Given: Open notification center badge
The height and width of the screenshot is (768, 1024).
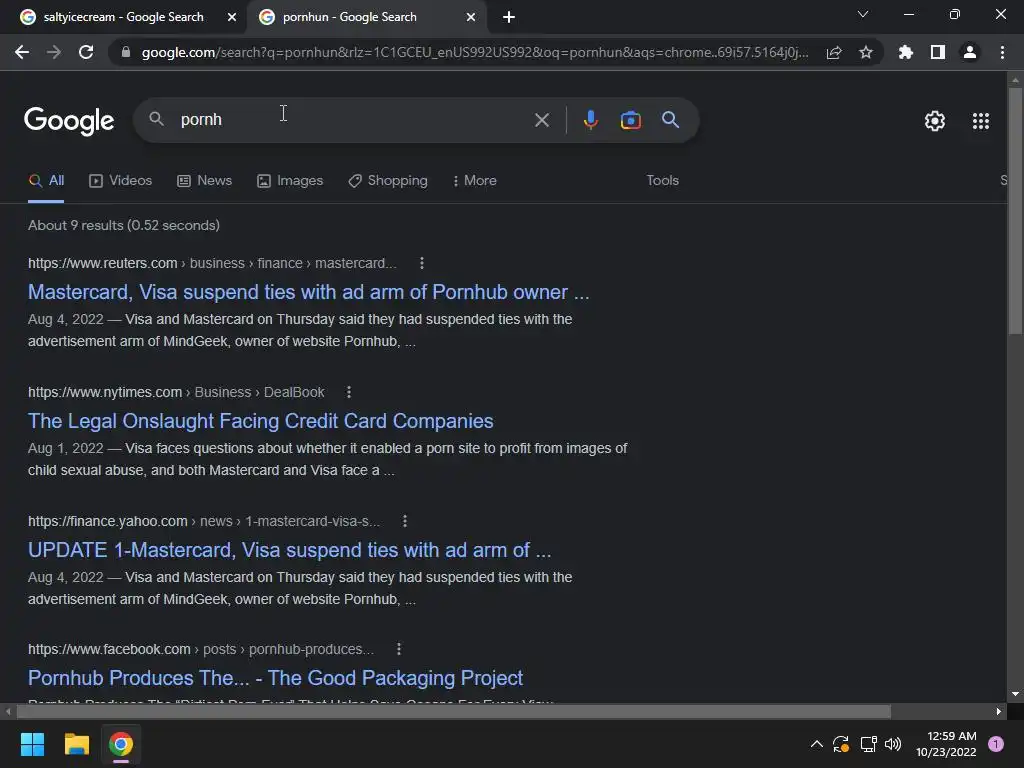Looking at the screenshot, I should 996,744.
